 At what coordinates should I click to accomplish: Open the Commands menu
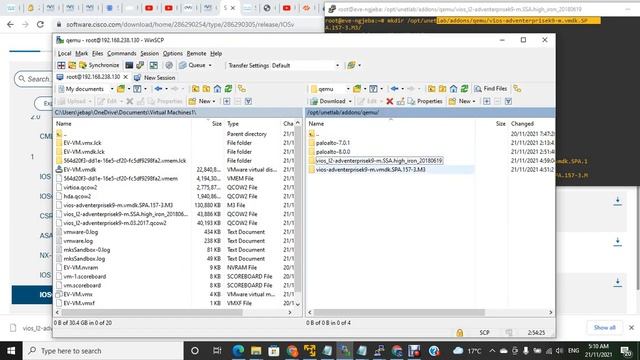[122, 53]
